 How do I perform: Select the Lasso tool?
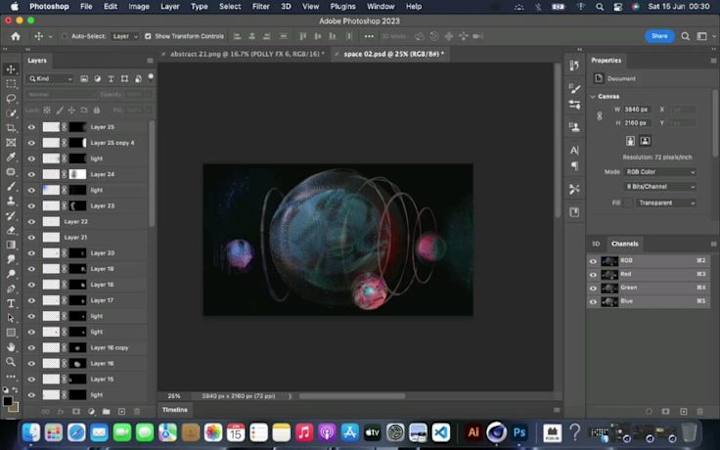11,99
